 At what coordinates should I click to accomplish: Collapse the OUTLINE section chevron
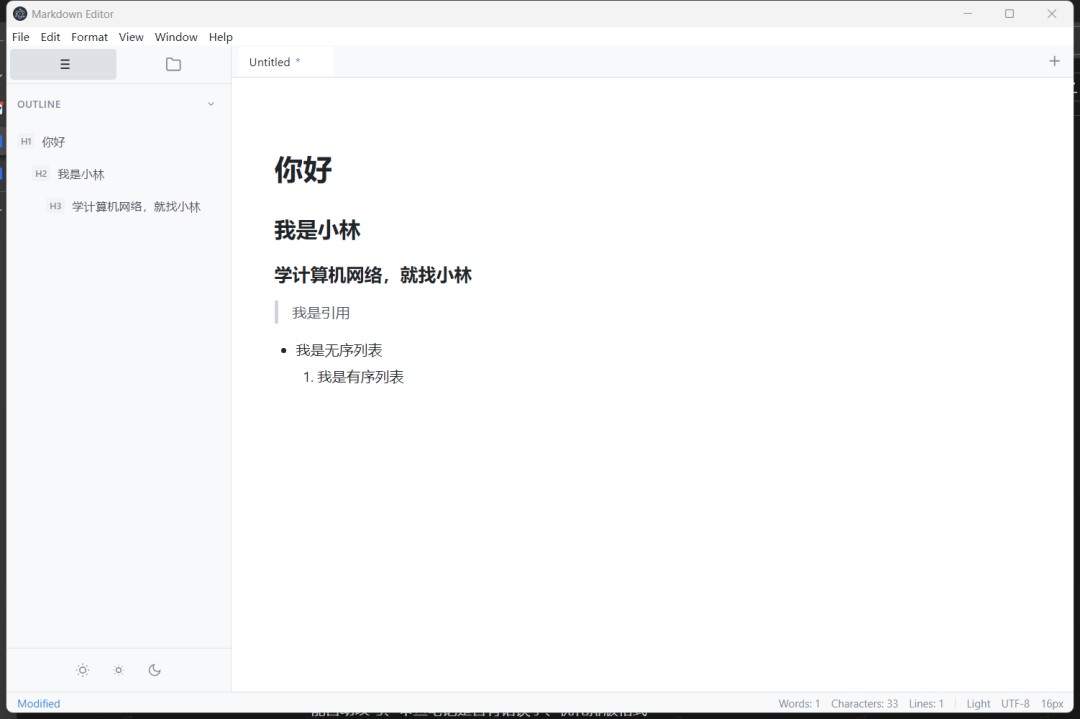coord(211,104)
